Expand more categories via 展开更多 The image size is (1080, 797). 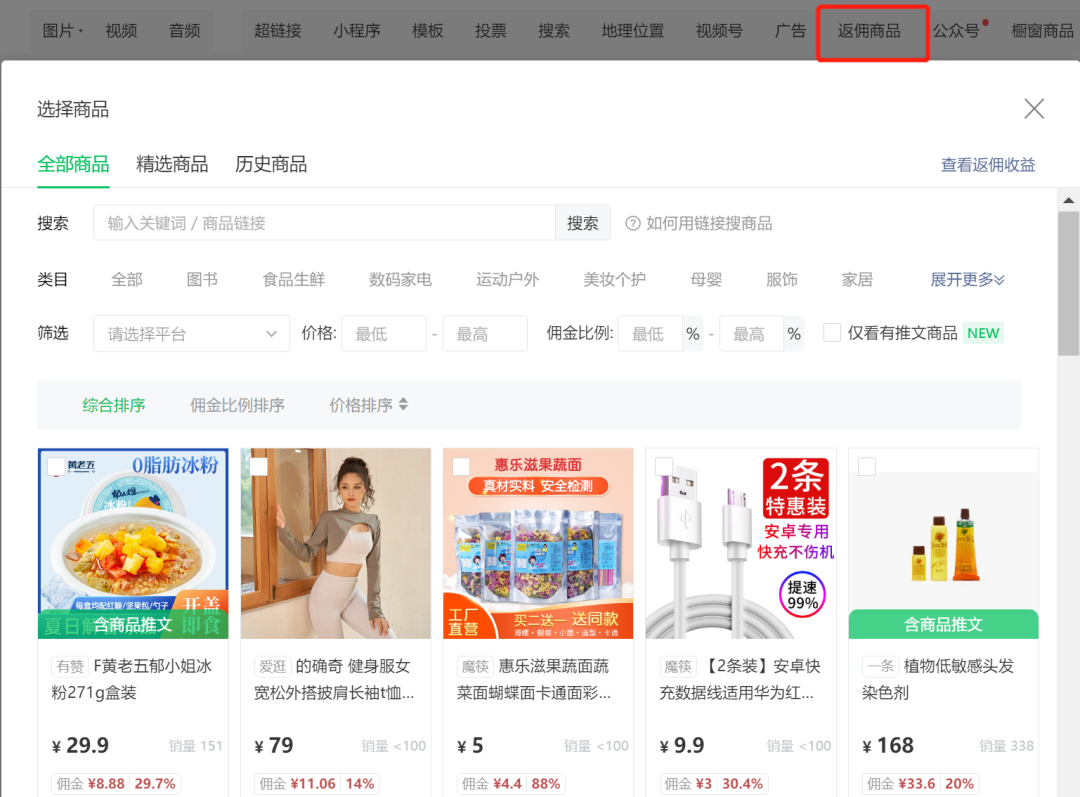(x=966, y=279)
